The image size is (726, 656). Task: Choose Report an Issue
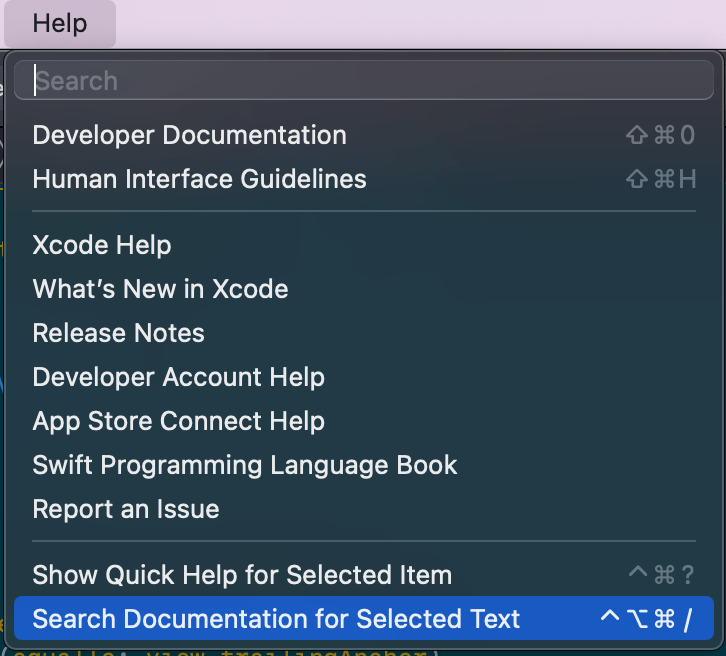[126, 509]
